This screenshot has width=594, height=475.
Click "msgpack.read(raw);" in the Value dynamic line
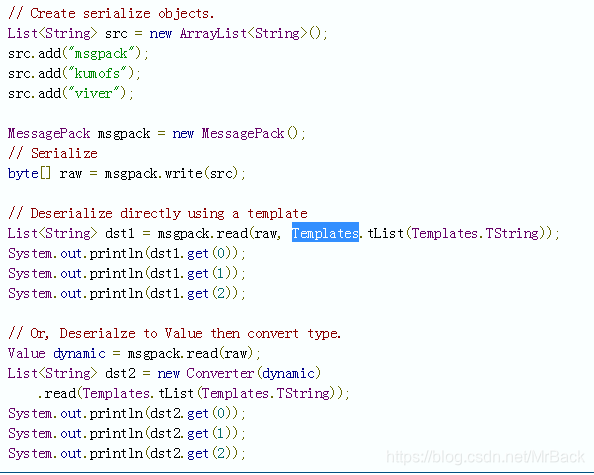[x=194, y=353]
